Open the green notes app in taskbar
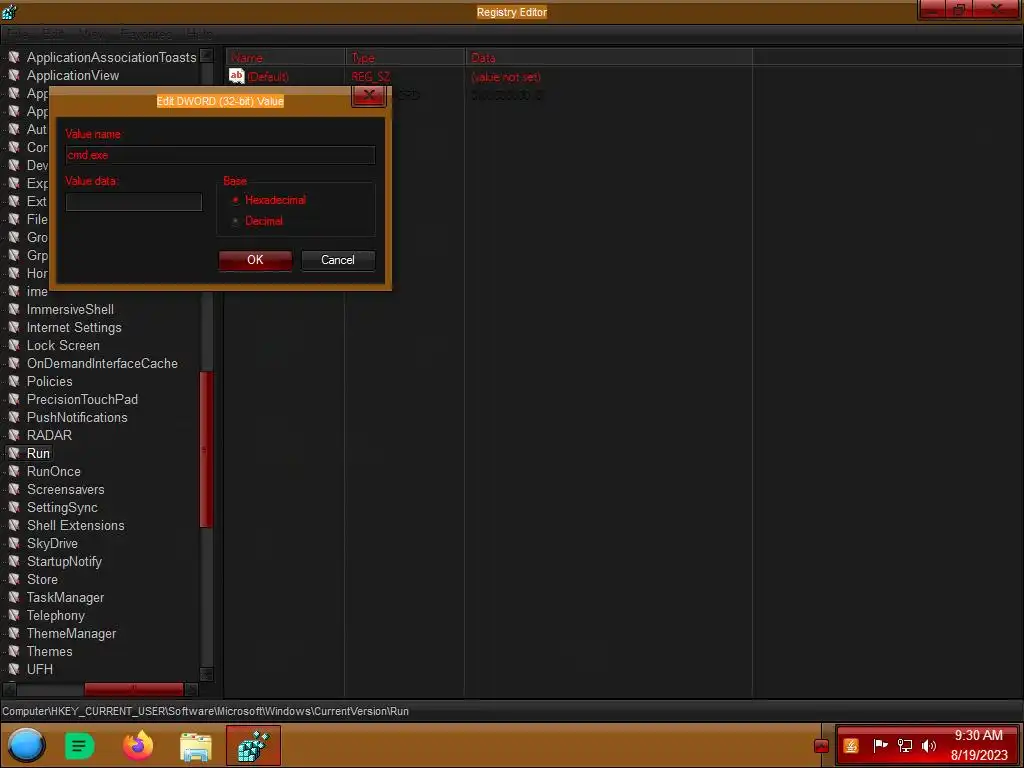 click(x=80, y=746)
